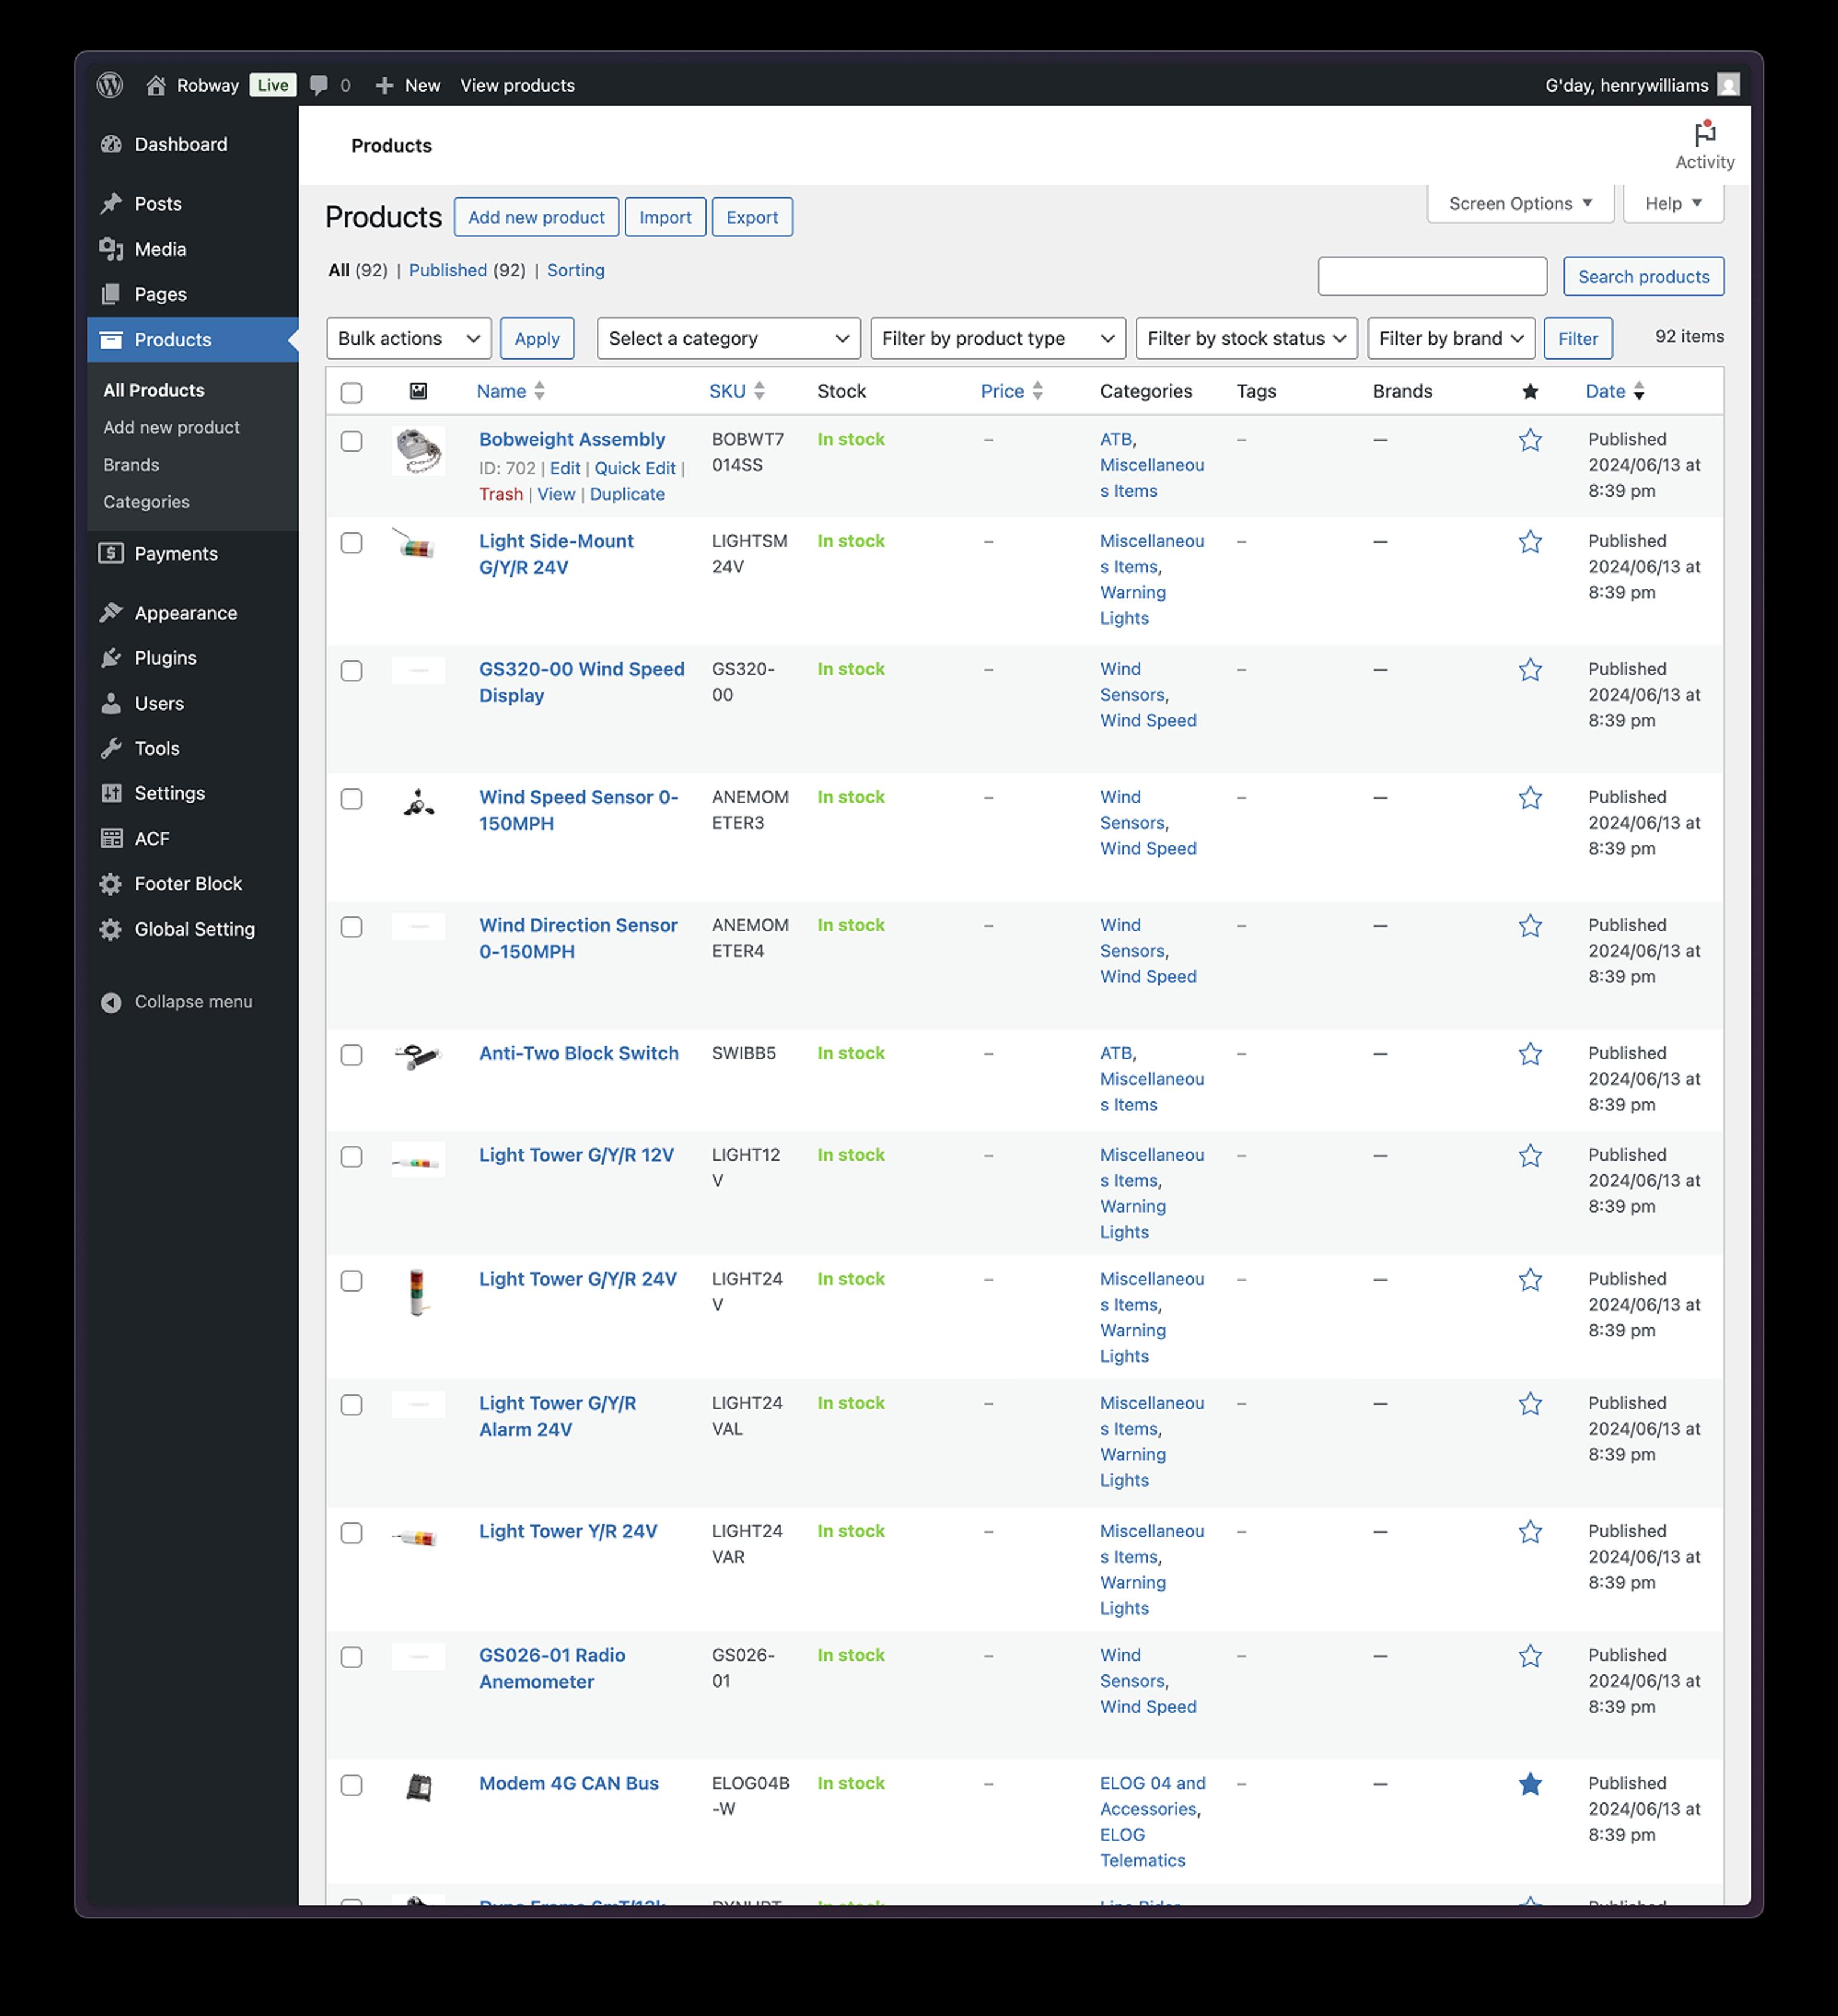Expand the Filter by stock status dropdown
1838x2016 pixels.
[x=1245, y=338]
